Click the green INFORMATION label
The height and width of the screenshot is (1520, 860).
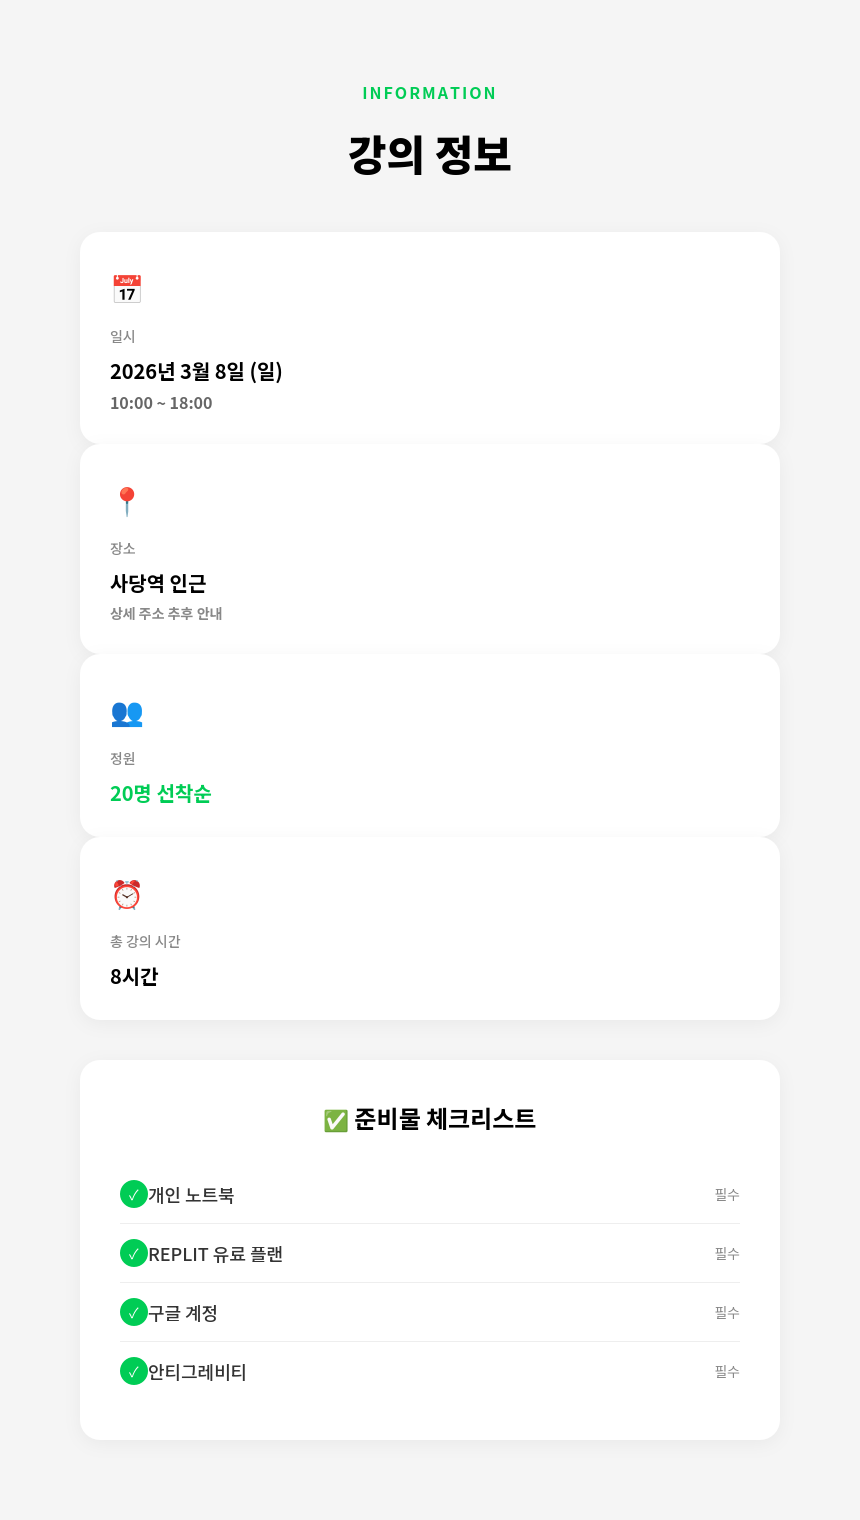430,93
